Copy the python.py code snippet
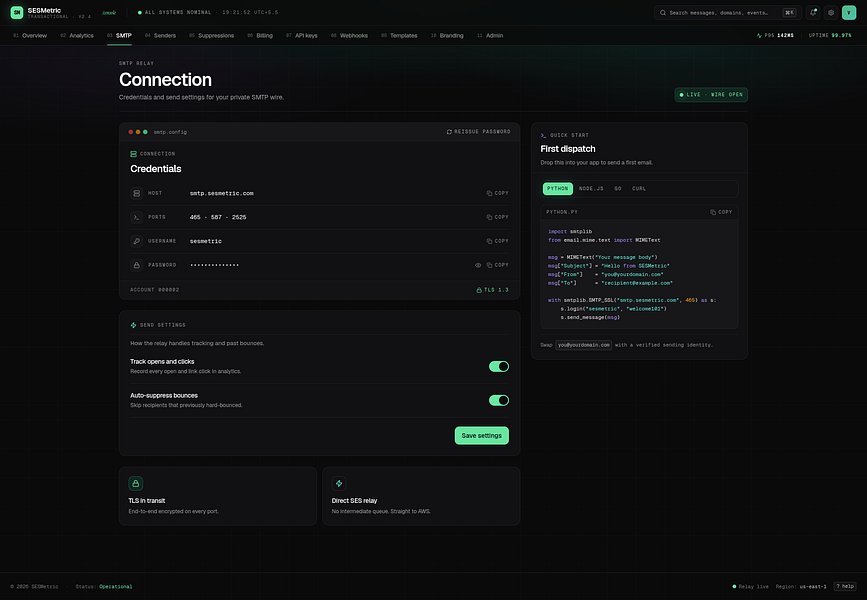Image resolution: width=867 pixels, height=600 pixels. [721, 212]
